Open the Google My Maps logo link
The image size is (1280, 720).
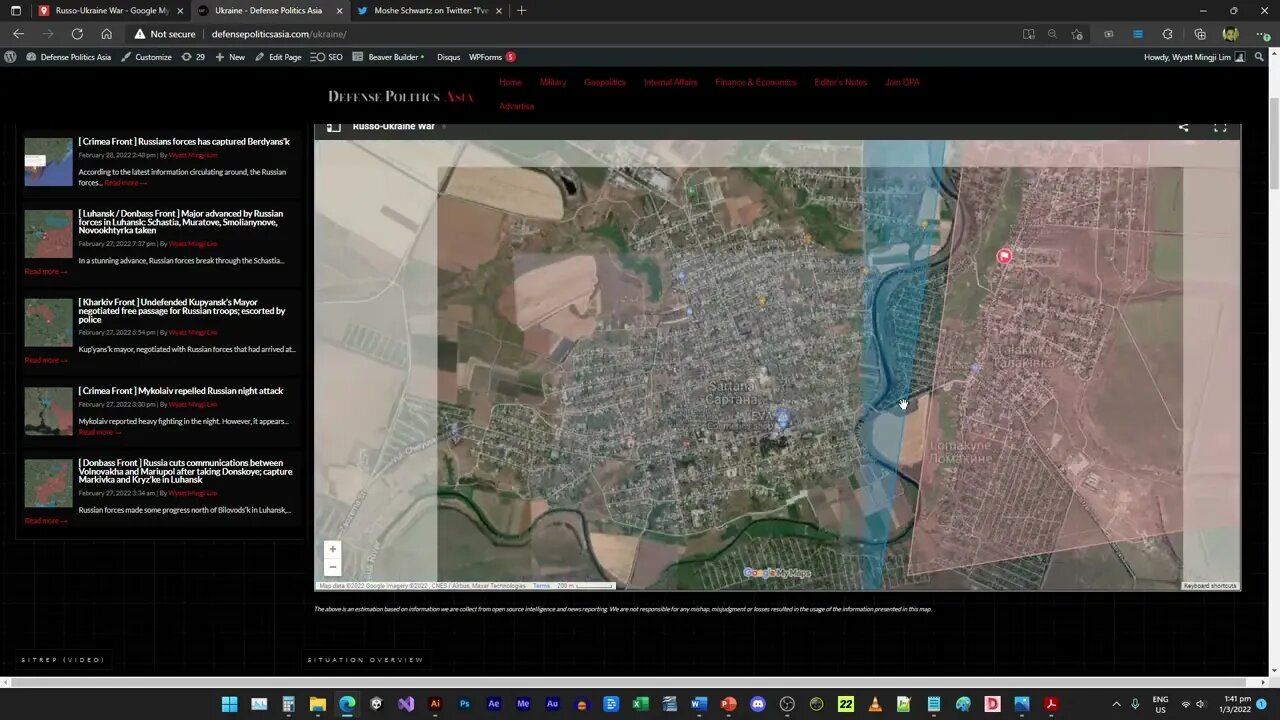(777, 573)
